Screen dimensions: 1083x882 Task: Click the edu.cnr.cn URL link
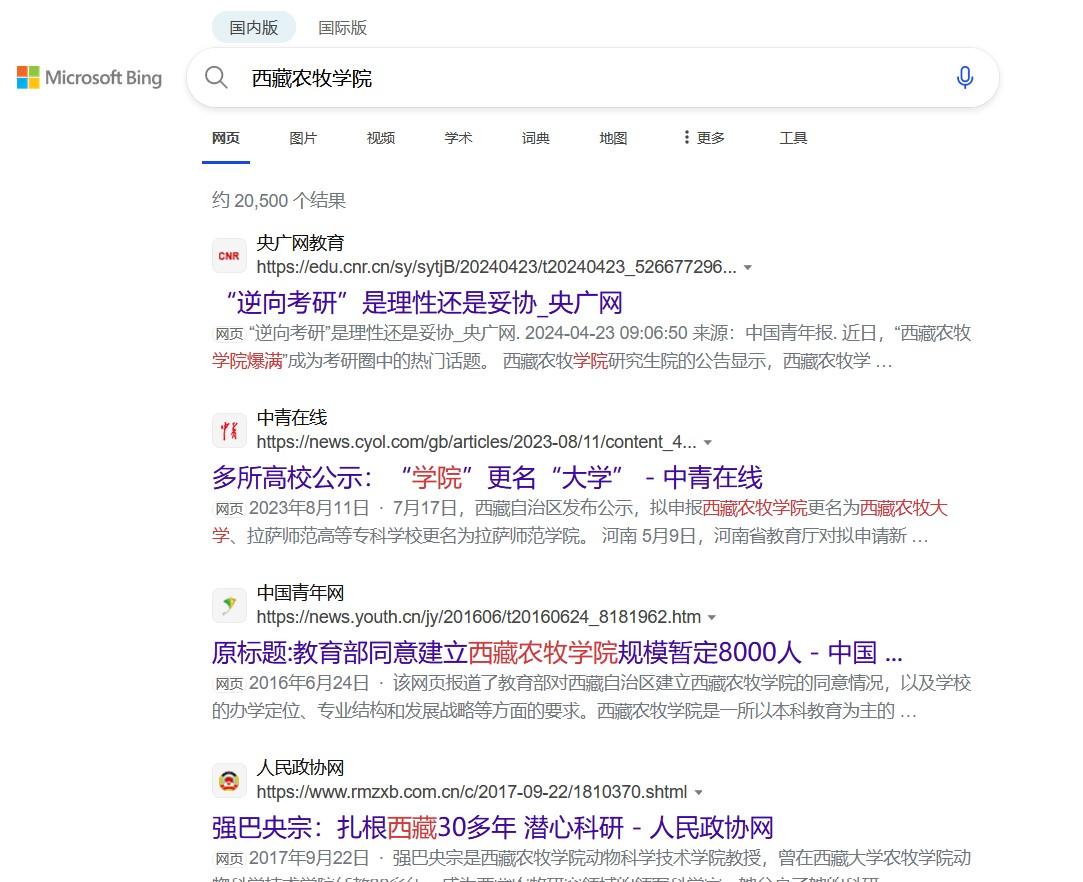[496, 267]
